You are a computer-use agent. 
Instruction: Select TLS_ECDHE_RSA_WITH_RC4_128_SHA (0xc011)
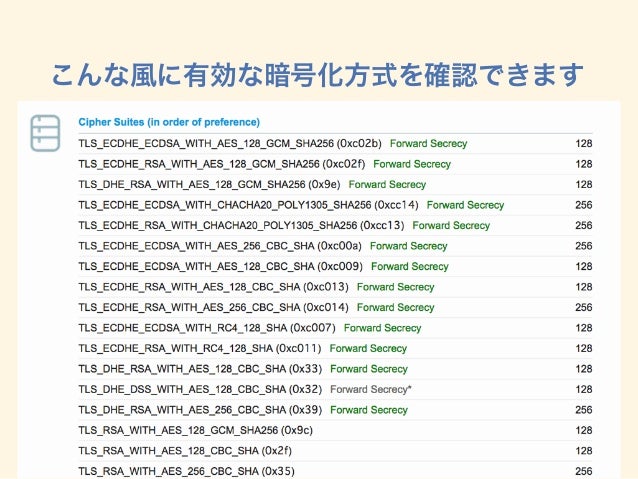click(x=200, y=348)
